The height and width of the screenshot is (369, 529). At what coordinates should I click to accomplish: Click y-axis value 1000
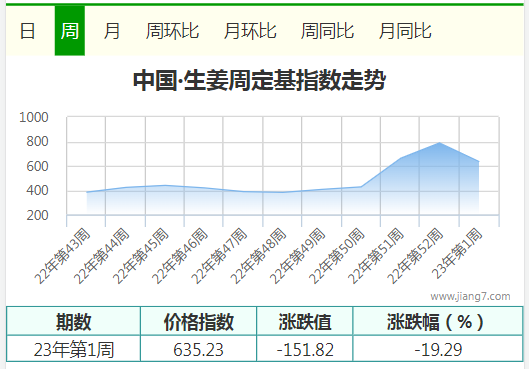(x=34, y=117)
